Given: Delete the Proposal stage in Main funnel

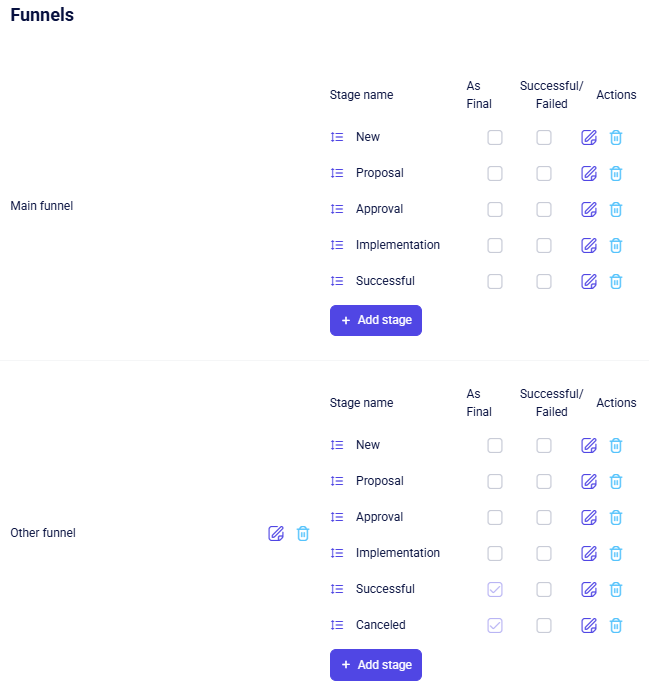Looking at the screenshot, I should click(616, 174).
